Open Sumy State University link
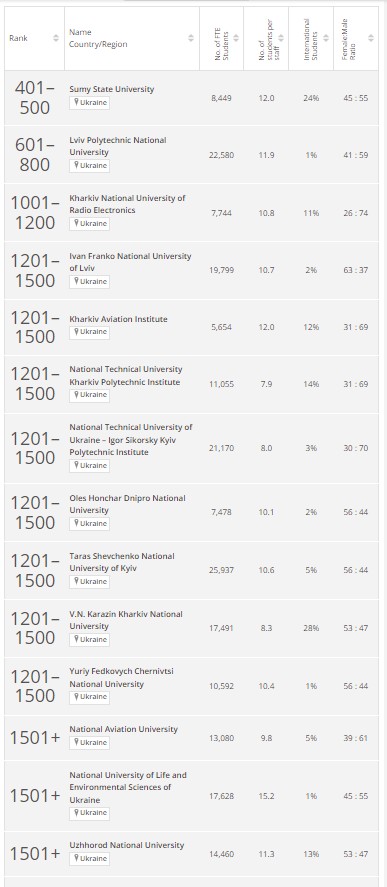The height and width of the screenshot is (887, 387). 111,89
